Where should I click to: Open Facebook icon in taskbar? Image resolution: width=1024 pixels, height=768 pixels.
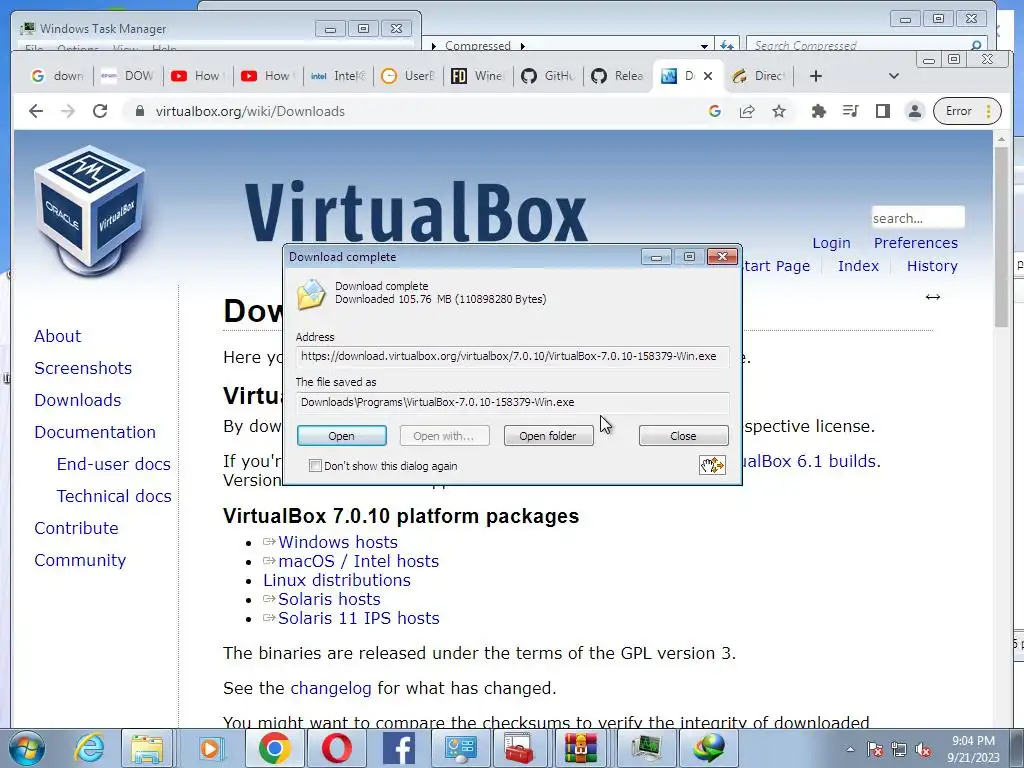pyautogui.click(x=399, y=748)
